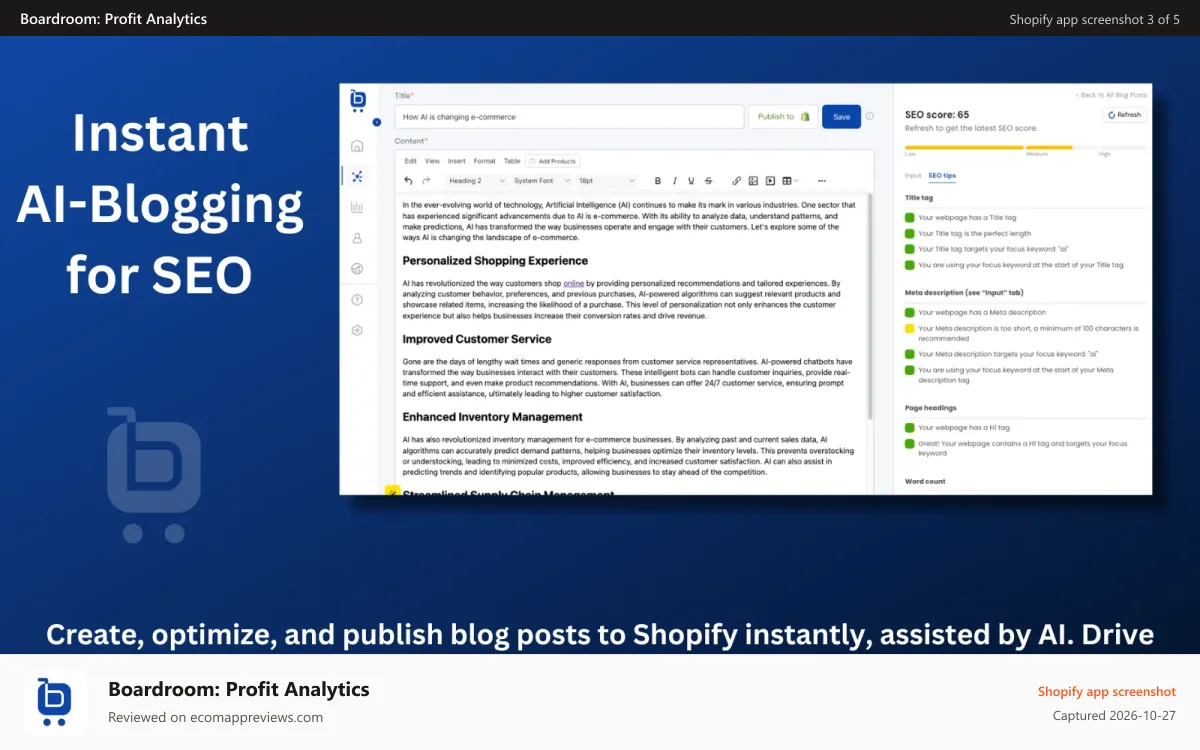Click the undo arrow in the editor toolbar

click(408, 181)
